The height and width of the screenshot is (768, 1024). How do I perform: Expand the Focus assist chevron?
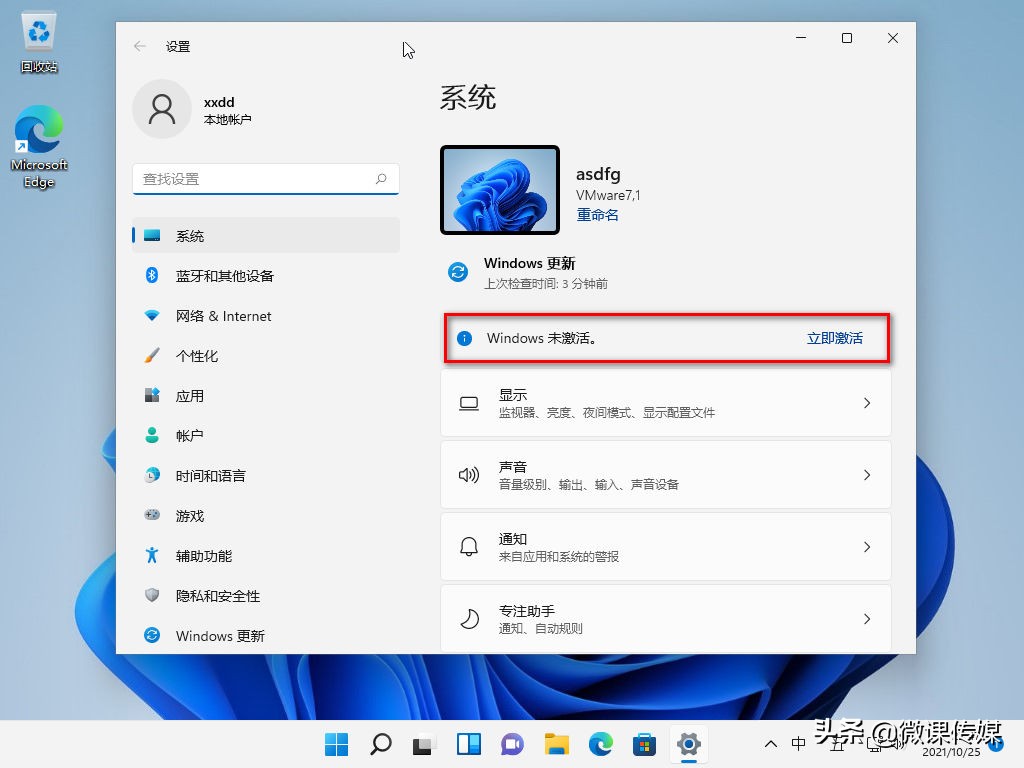coord(867,618)
